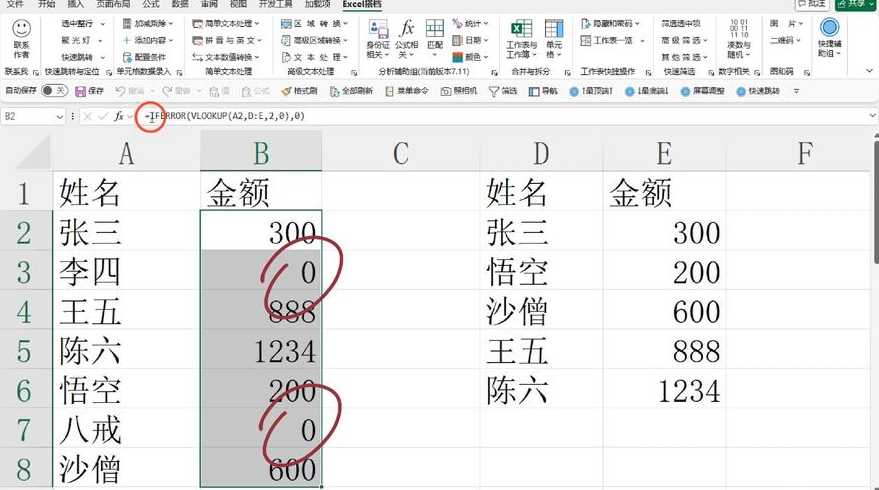Click the 屏幕调整 quick access item

(x=703, y=91)
